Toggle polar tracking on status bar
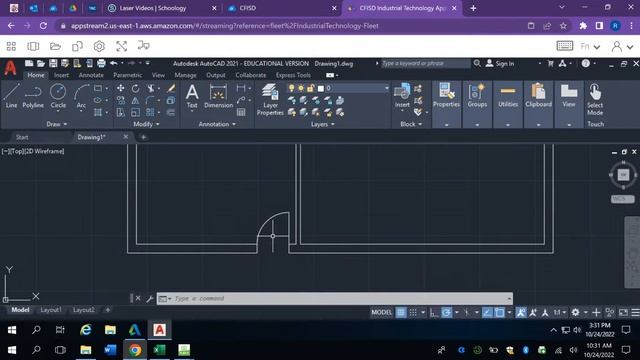The width and height of the screenshot is (640, 360). [447, 313]
